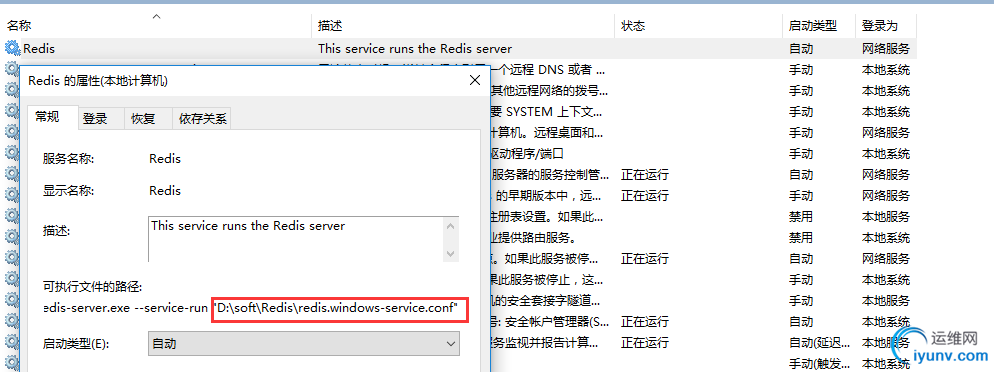Viewport: 994px width, 372px height.
Task: Open the 恢复 tab
Action: pos(143,119)
